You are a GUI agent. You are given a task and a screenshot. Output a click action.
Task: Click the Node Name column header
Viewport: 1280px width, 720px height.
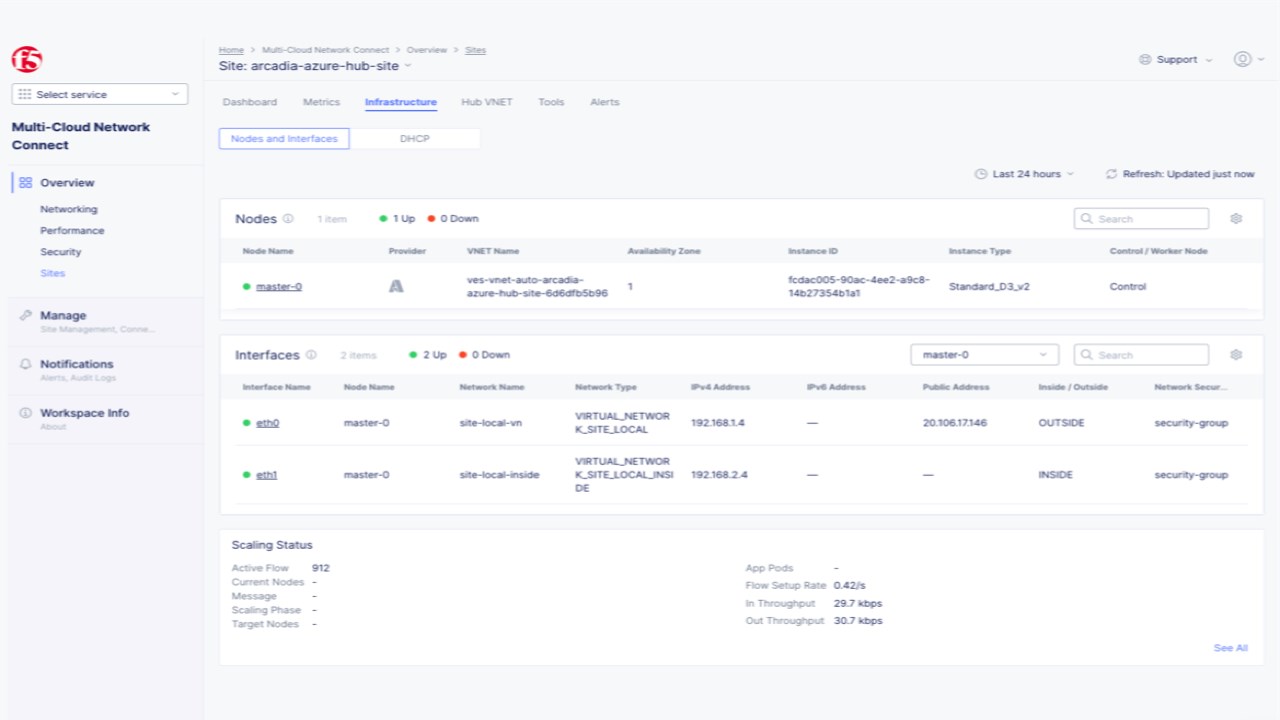click(x=268, y=251)
